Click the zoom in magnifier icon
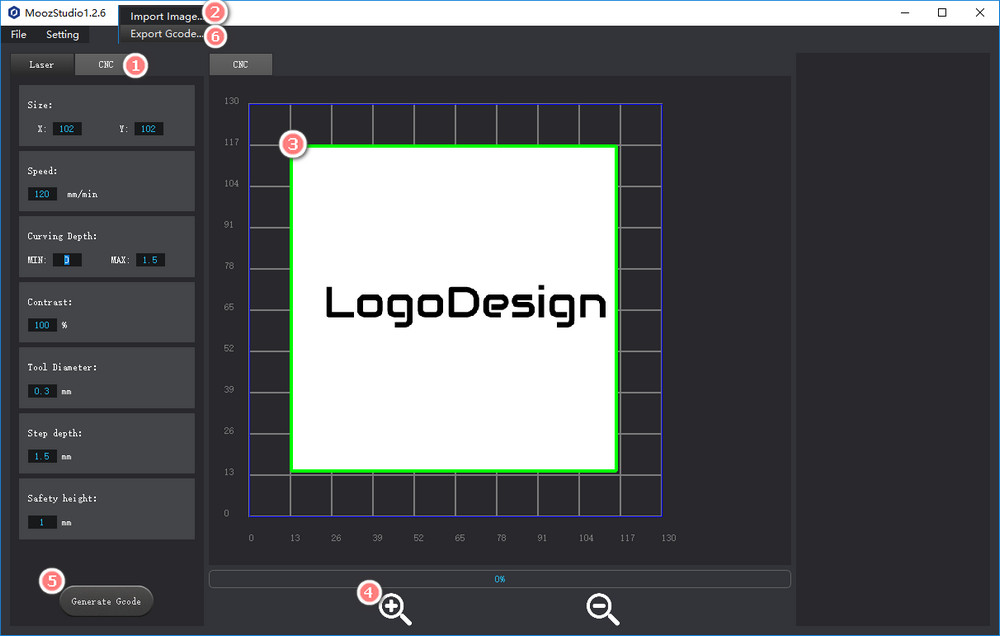This screenshot has width=1000, height=636. click(x=396, y=608)
